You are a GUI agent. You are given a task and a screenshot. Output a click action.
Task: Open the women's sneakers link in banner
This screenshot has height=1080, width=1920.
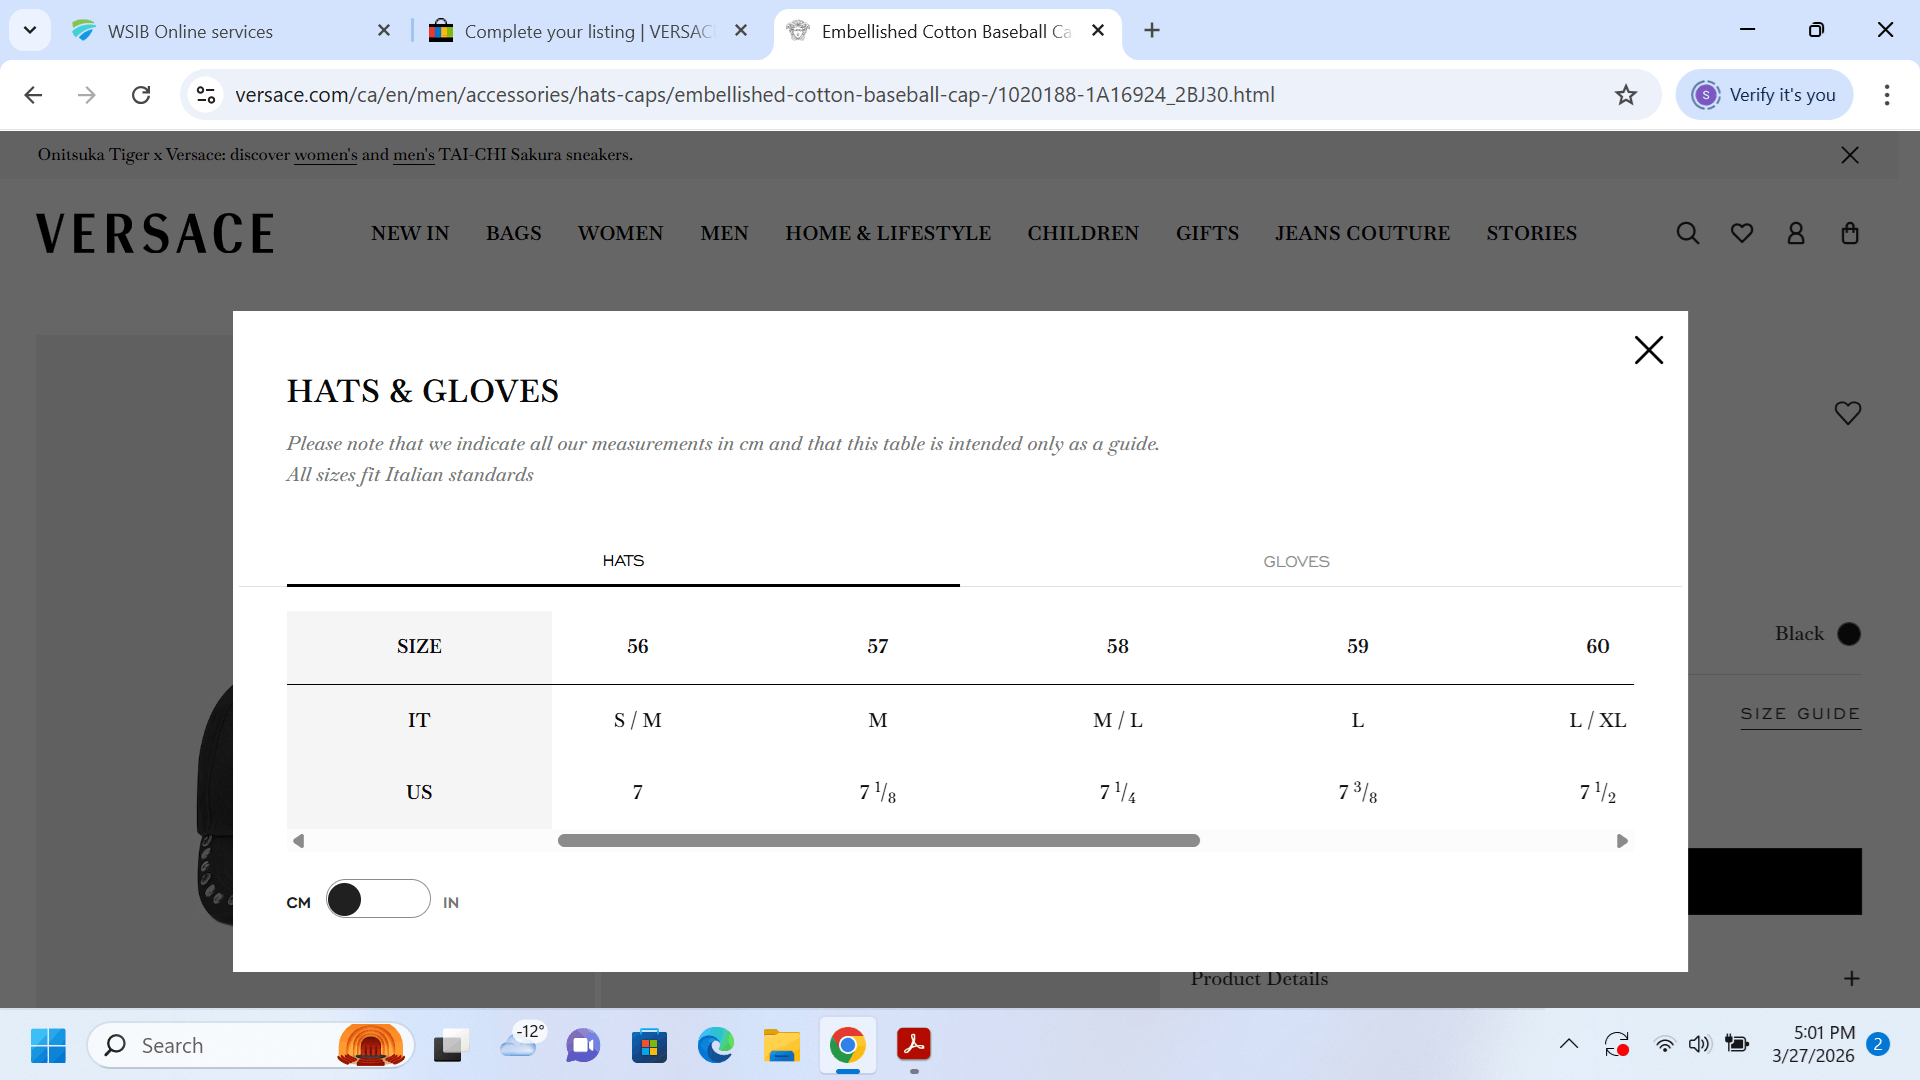325,155
